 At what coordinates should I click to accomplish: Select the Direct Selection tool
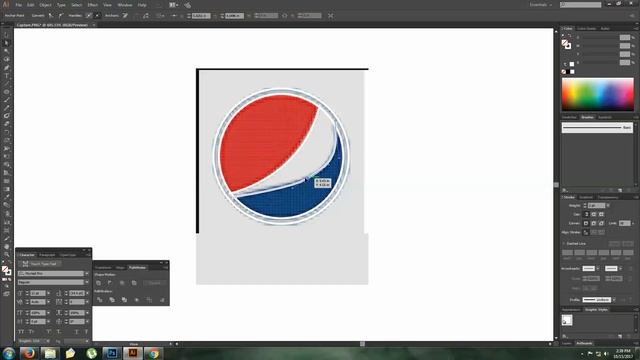pyautogui.click(x=6, y=43)
